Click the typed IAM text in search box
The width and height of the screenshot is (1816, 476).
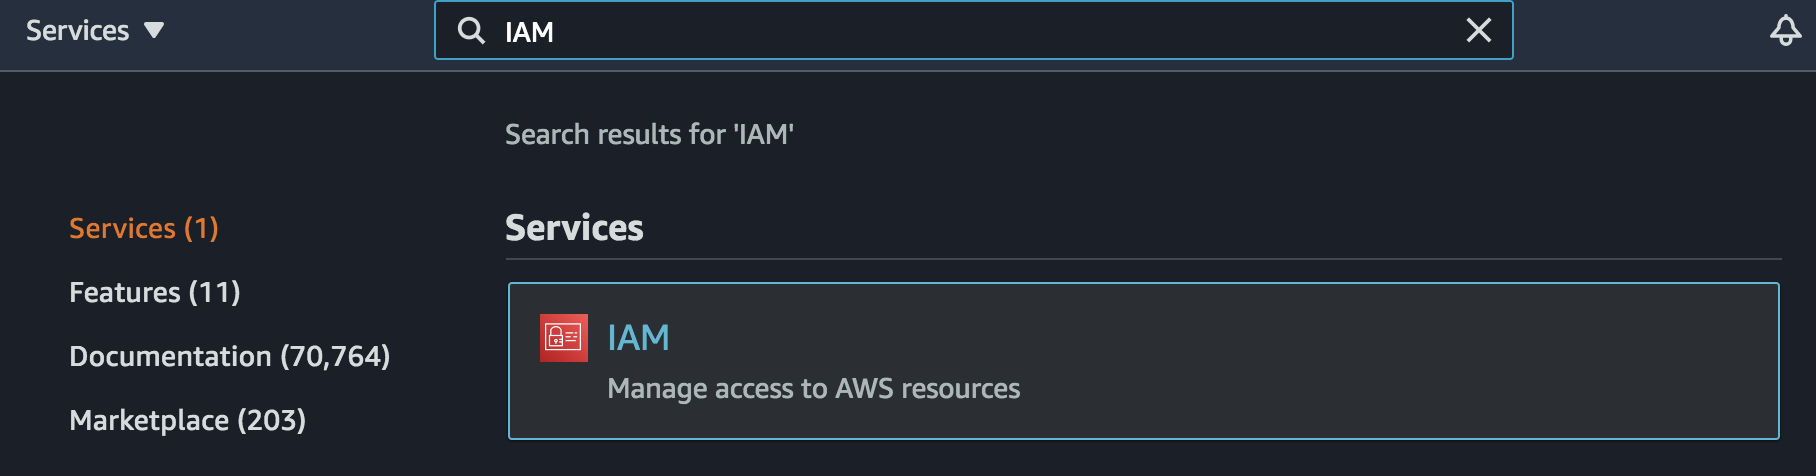(529, 32)
